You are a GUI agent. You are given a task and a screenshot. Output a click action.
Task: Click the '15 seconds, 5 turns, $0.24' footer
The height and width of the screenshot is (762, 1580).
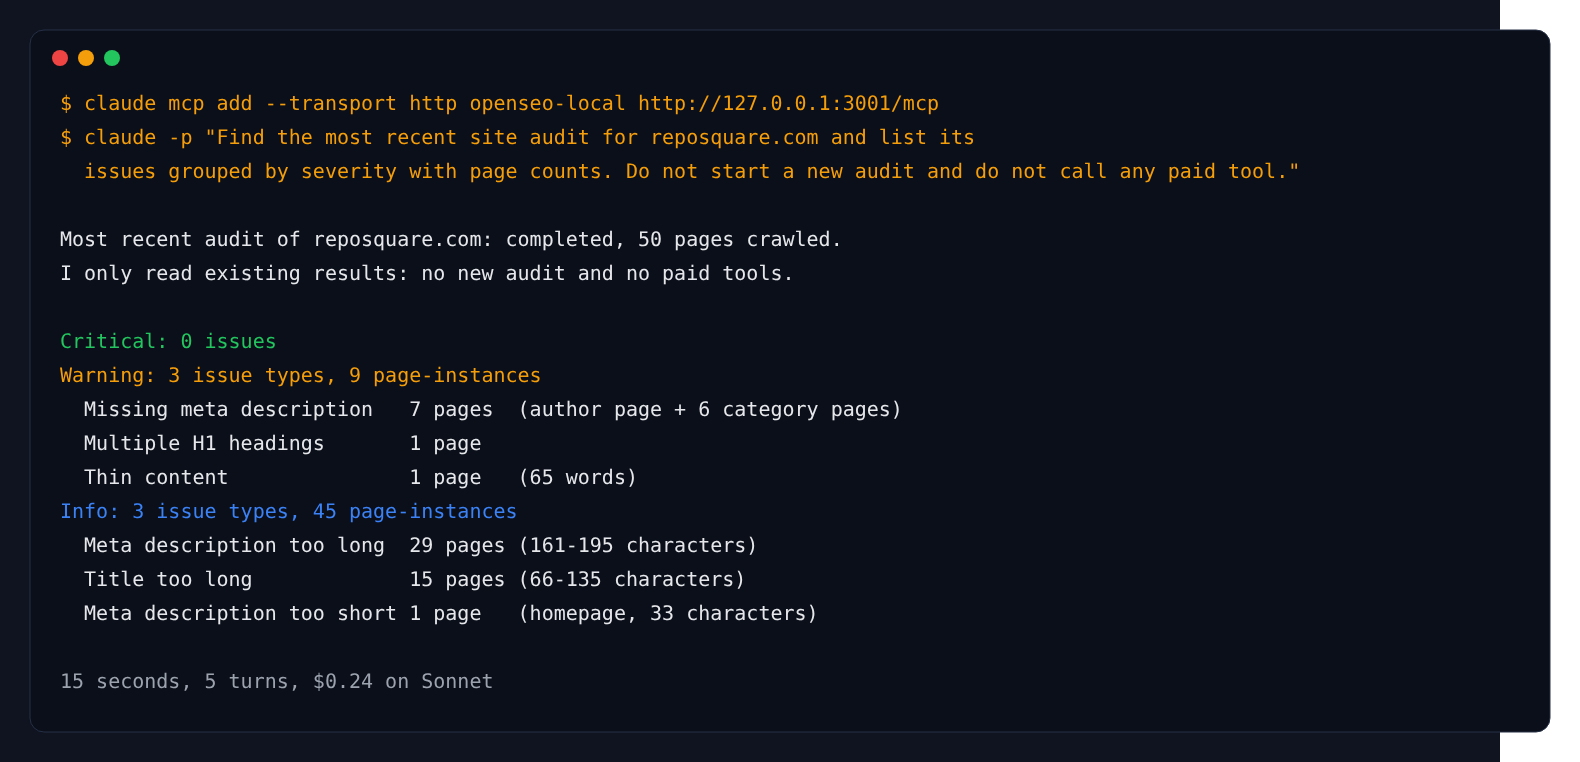(276, 682)
